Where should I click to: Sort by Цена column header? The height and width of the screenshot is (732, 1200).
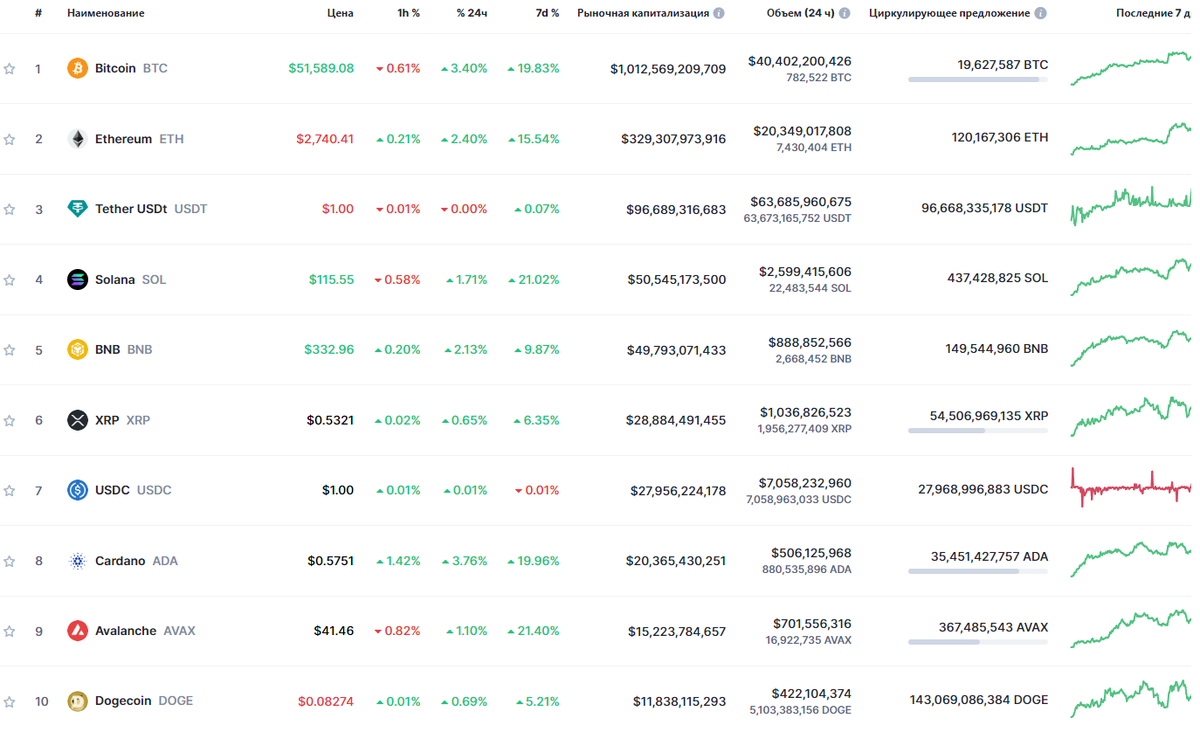[x=340, y=13]
